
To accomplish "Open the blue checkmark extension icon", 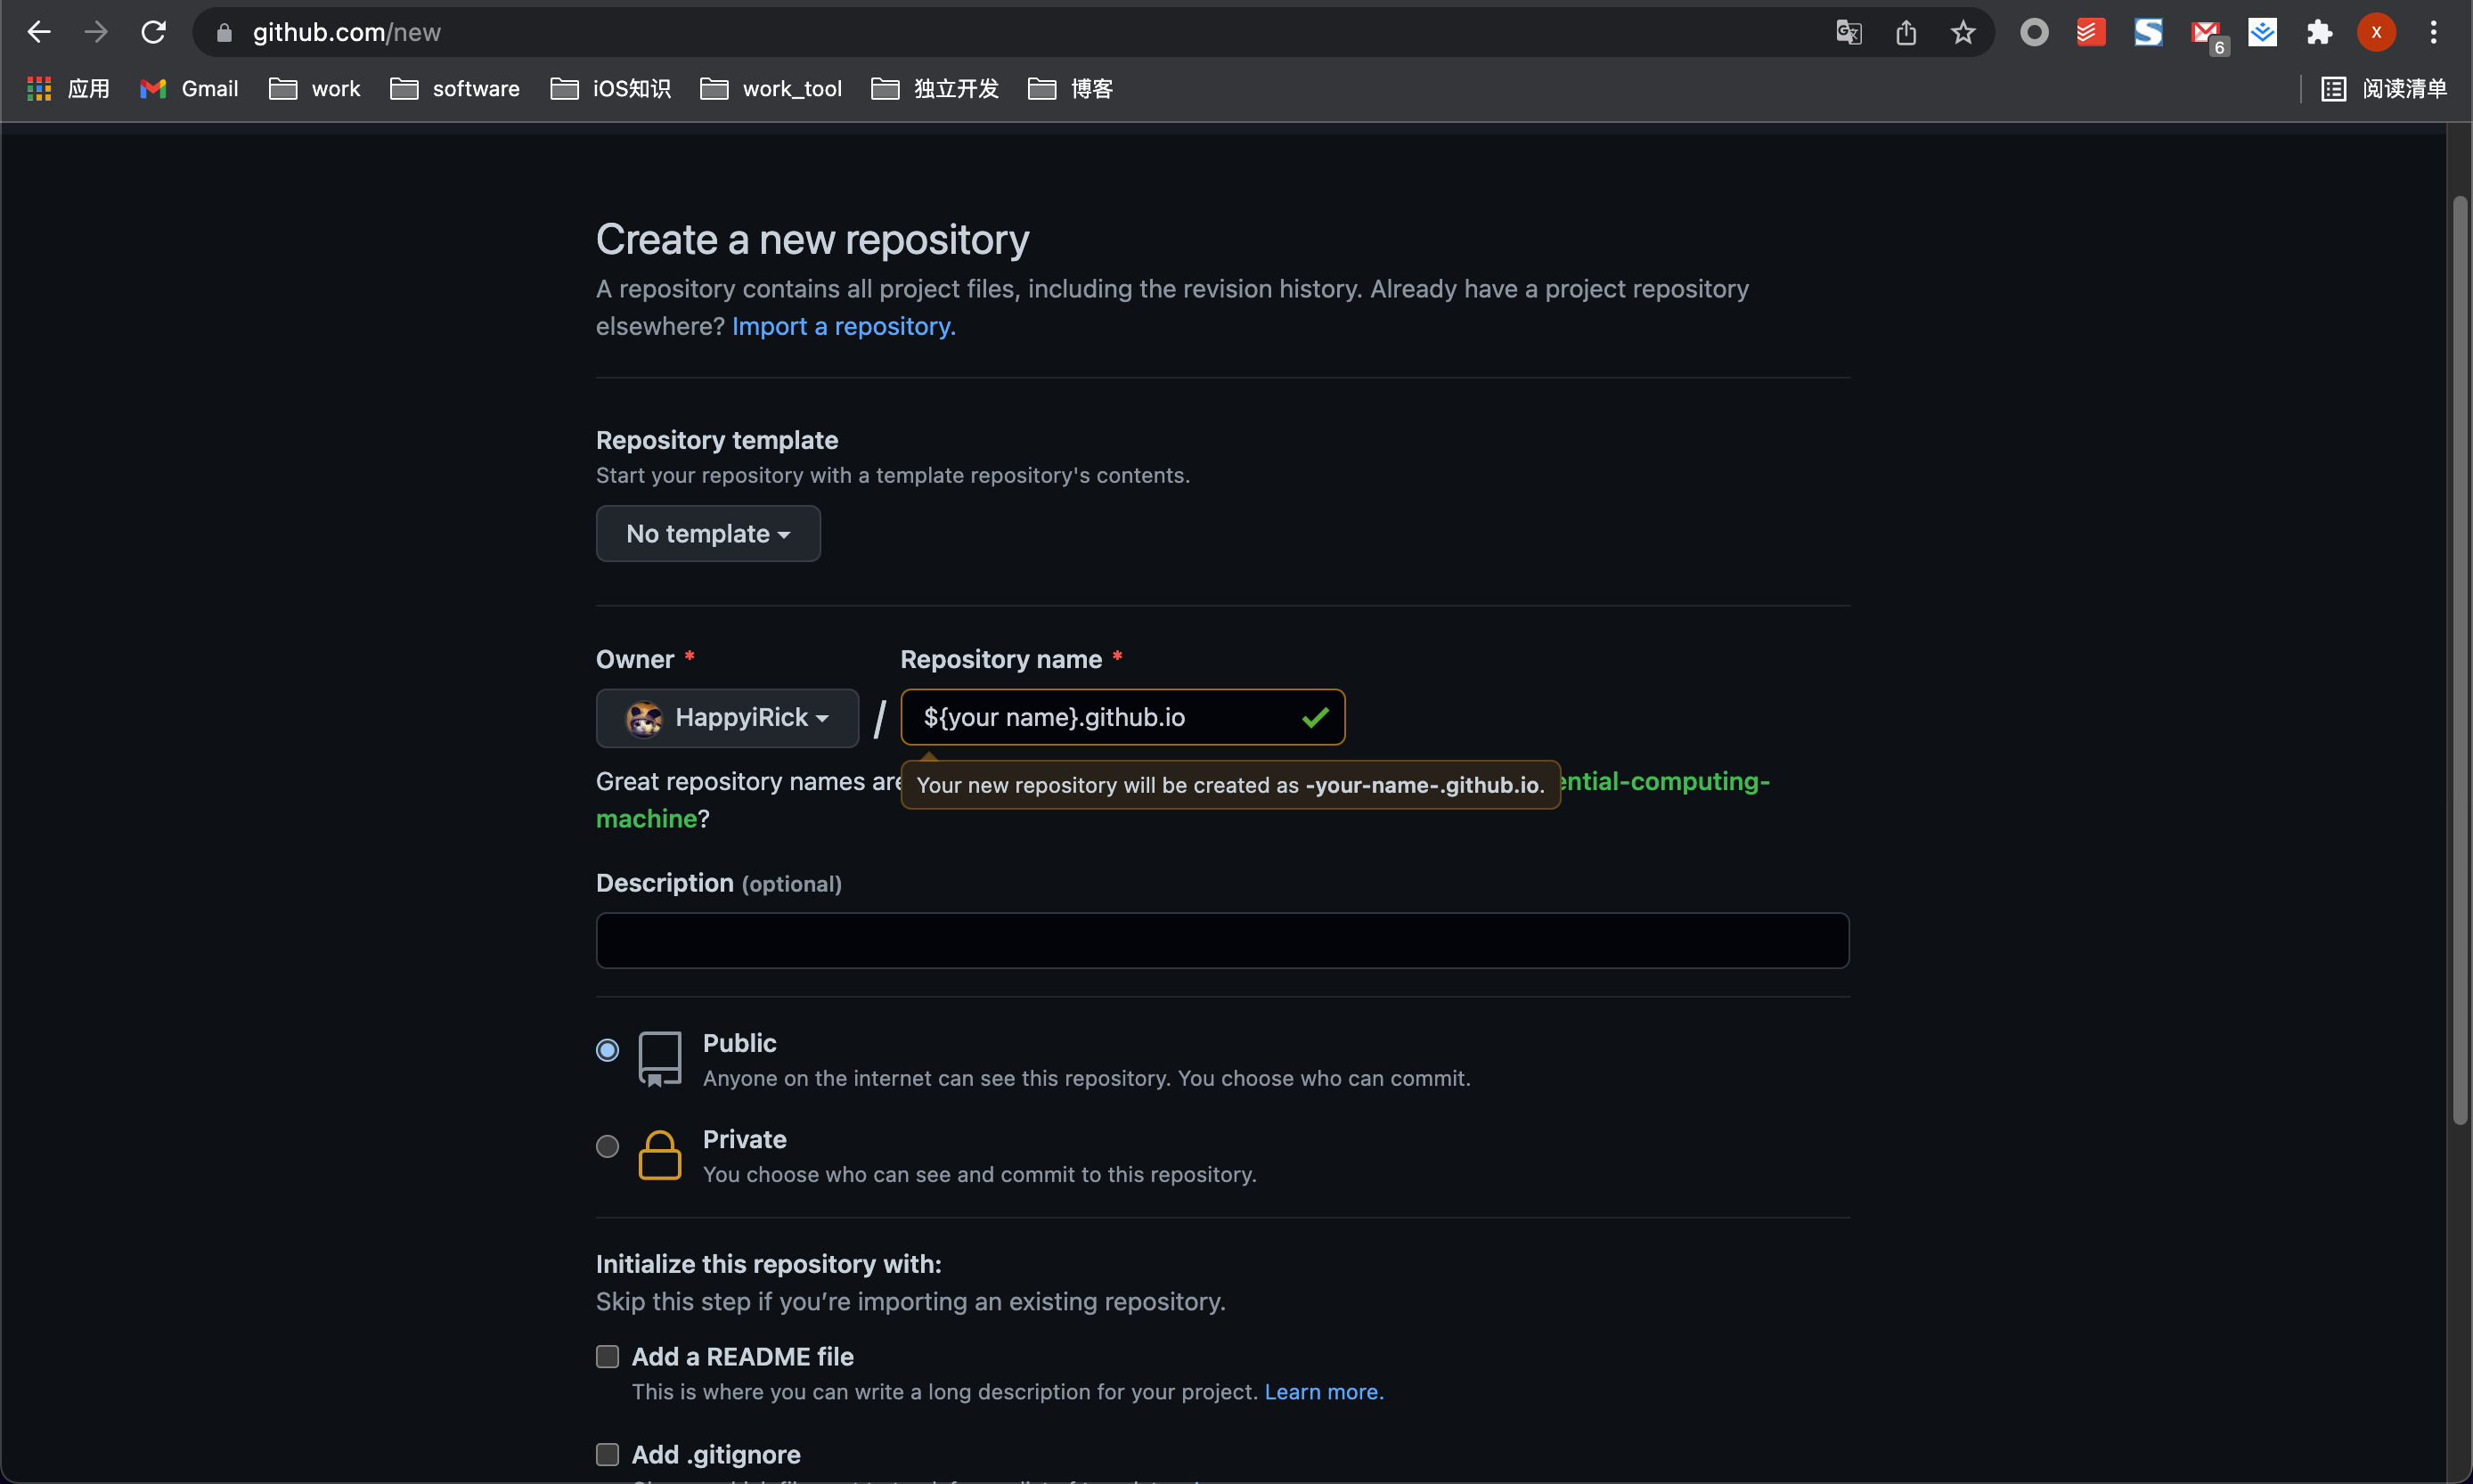I will coord(2262,33).
